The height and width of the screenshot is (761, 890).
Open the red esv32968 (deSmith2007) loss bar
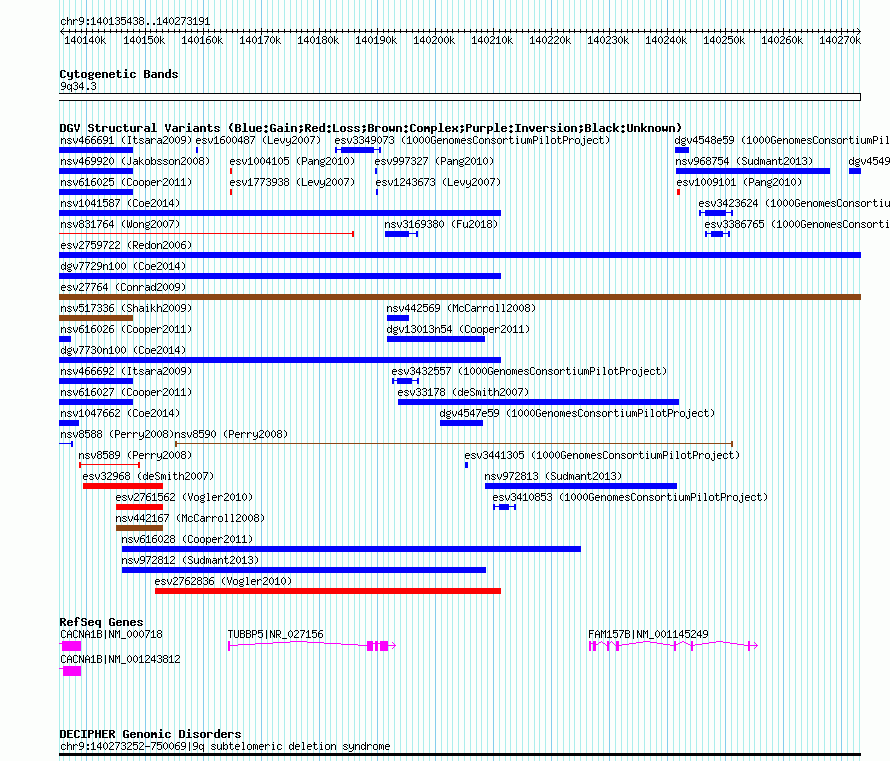(x=123, y=486)
